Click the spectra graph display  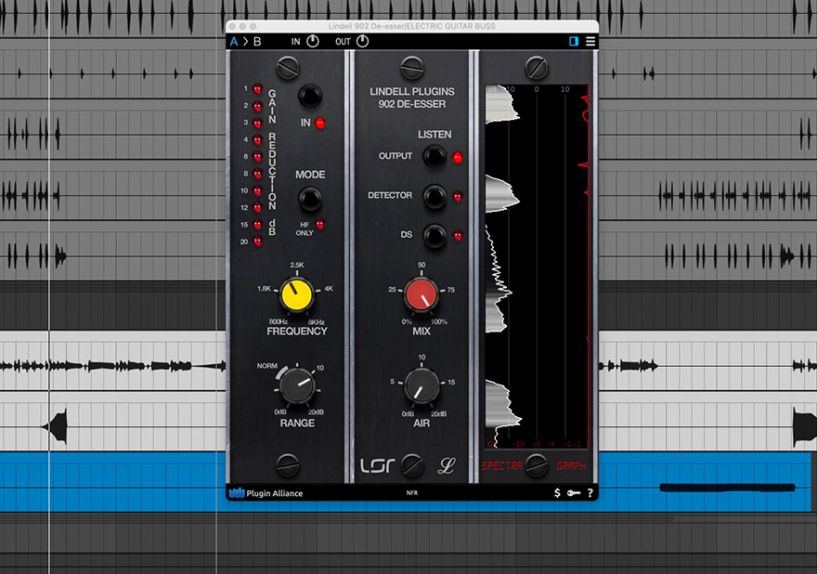tap(537, 267)
